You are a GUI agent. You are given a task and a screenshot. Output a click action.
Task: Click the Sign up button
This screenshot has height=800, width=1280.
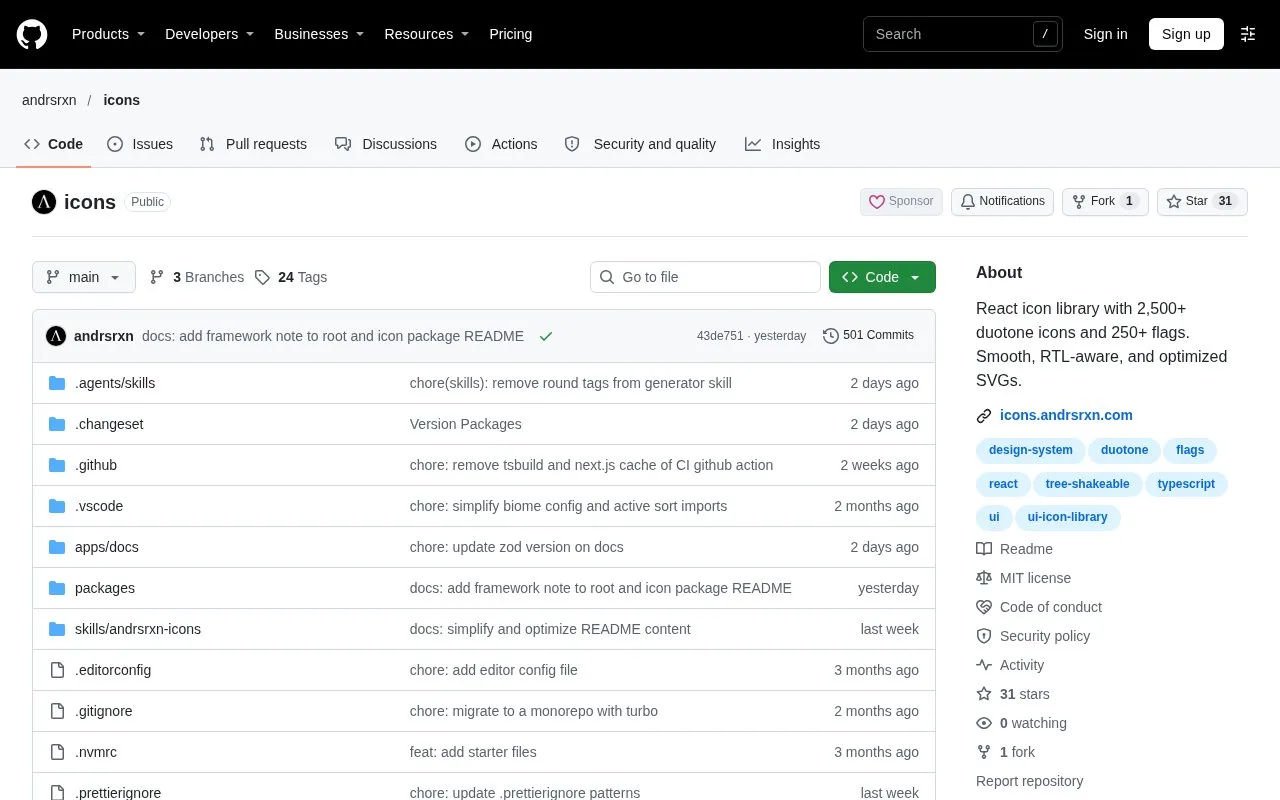(x=1186, y=34)
